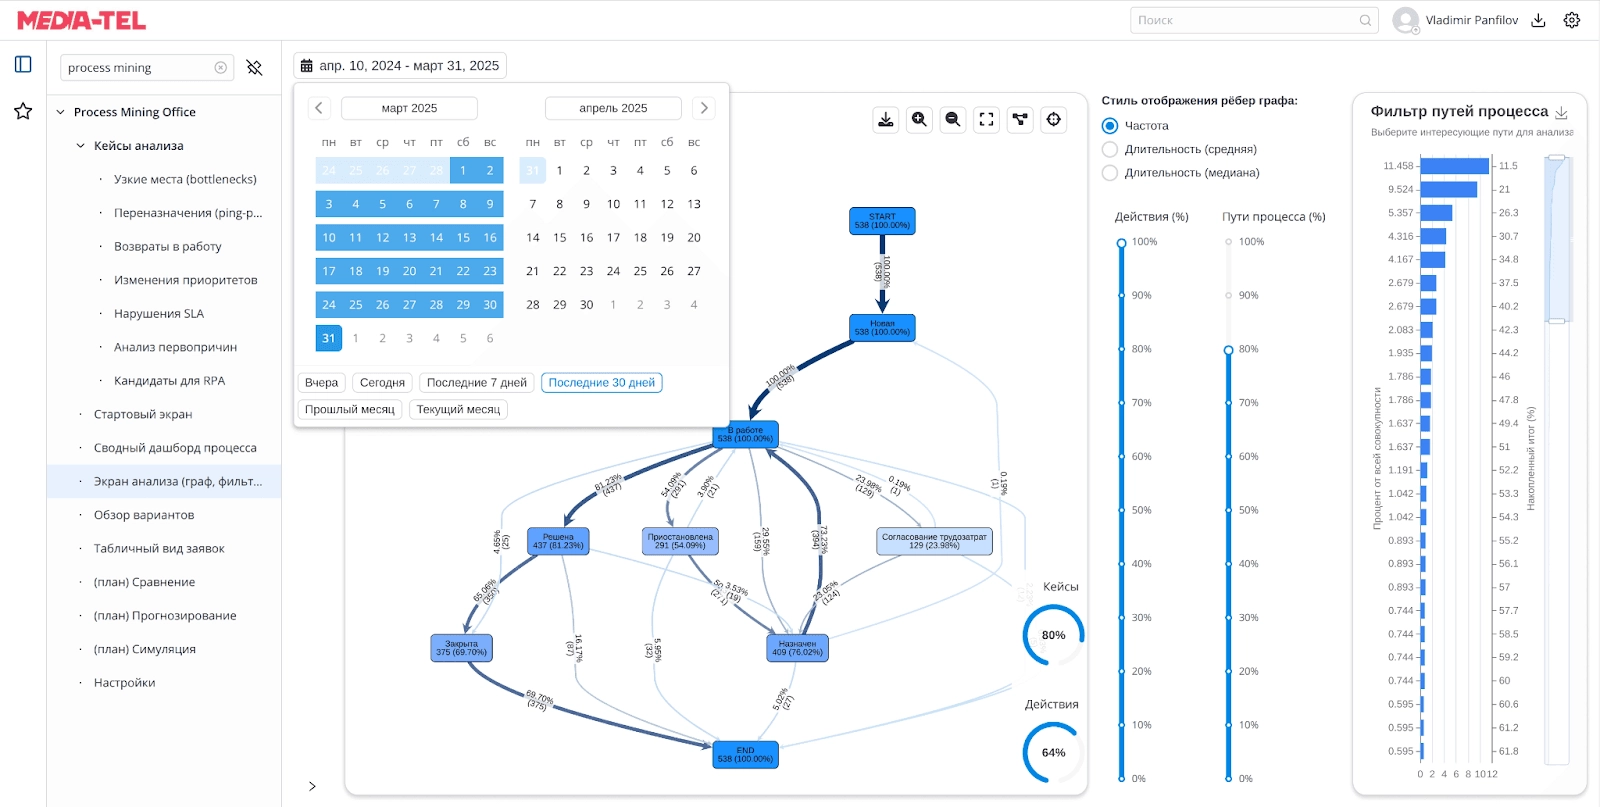Screen dimensions: 1600x807
Task: Open the favorites star icon
Action: coord(23,111)
